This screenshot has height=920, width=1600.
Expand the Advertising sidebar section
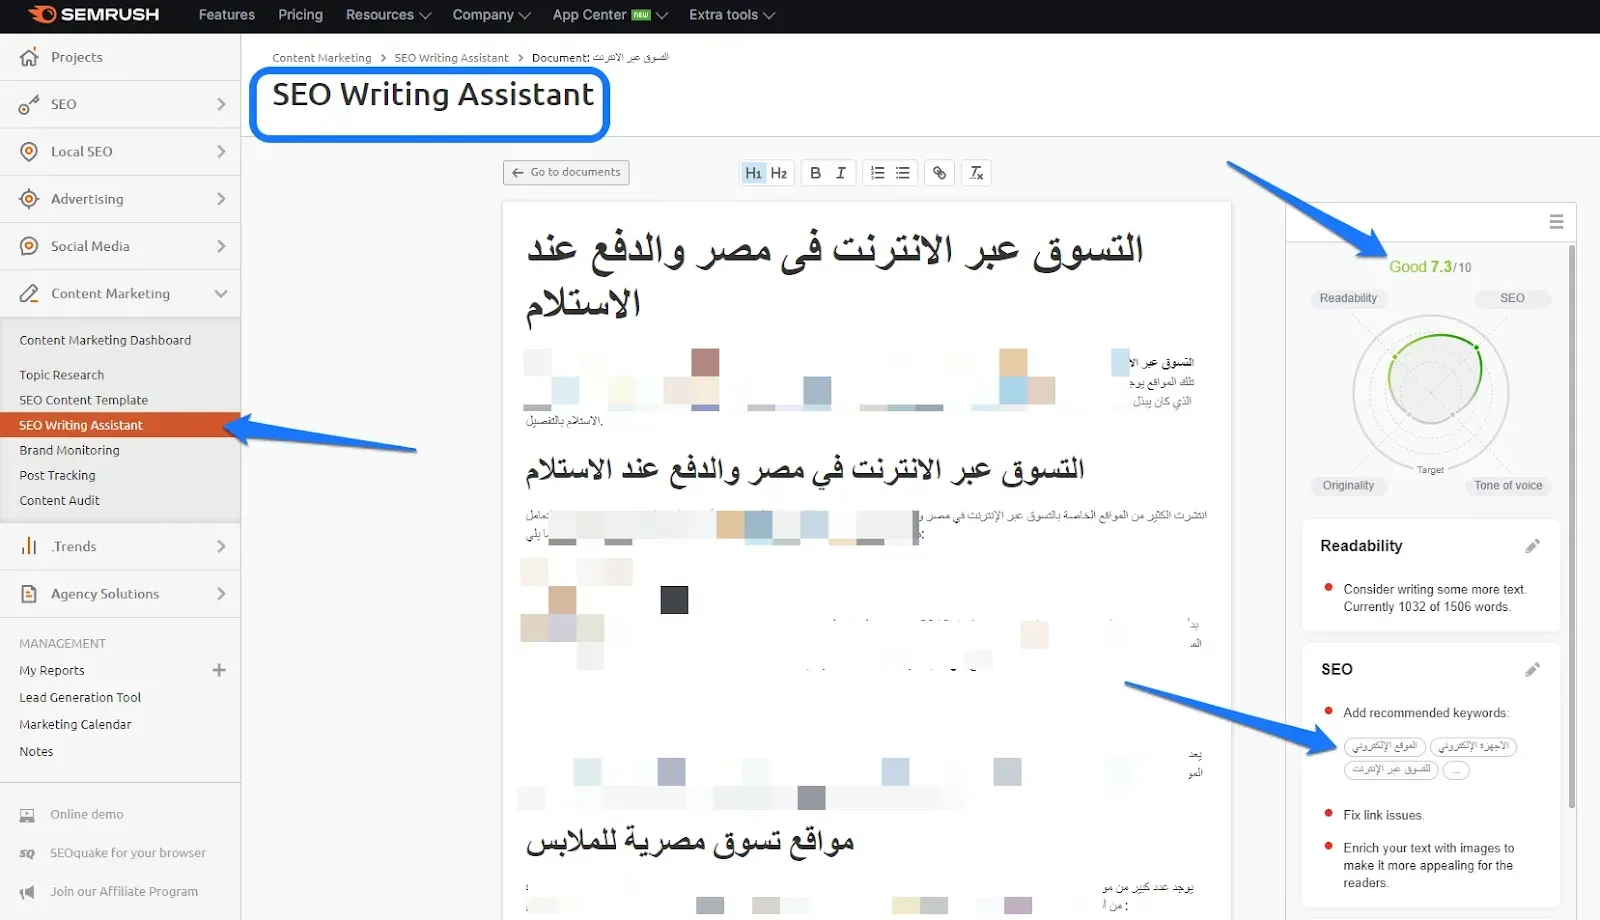click(x=221, y=199)
